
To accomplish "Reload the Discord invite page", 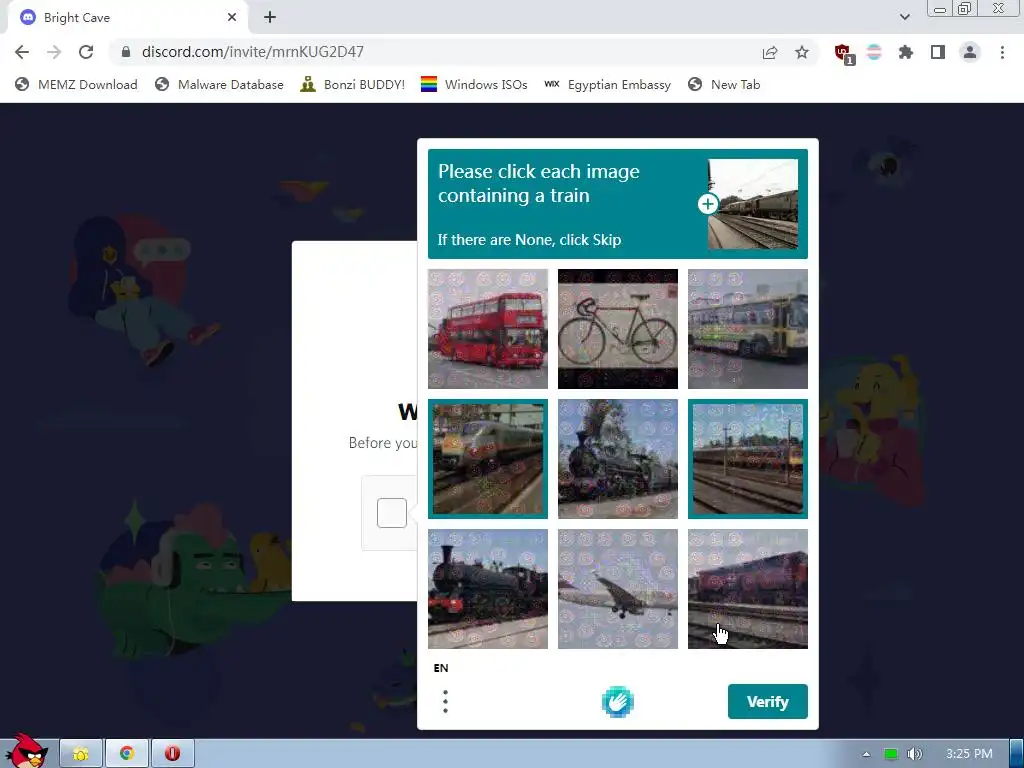I will (x=86, y=52).
